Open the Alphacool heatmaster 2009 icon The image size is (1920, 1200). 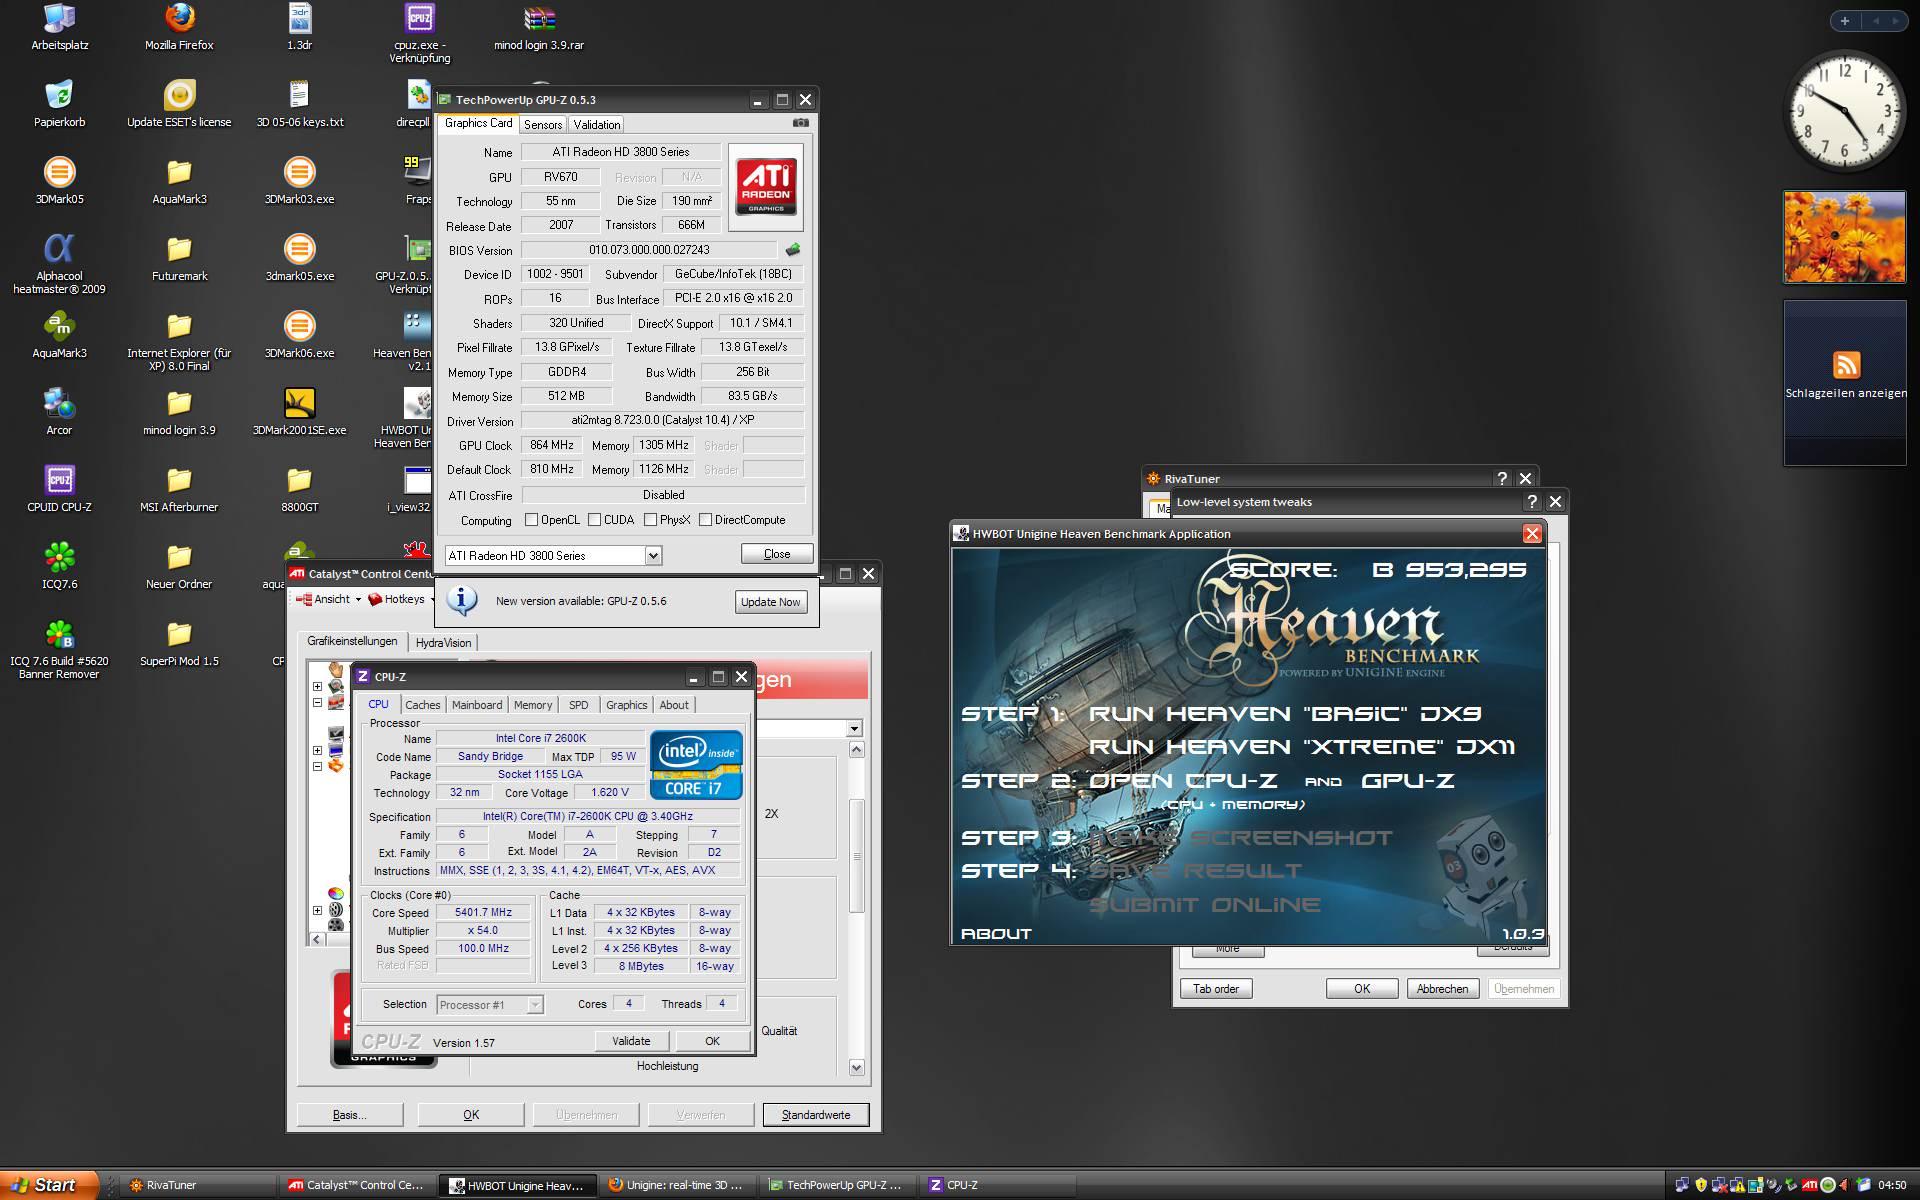click(x=59, y=264)
